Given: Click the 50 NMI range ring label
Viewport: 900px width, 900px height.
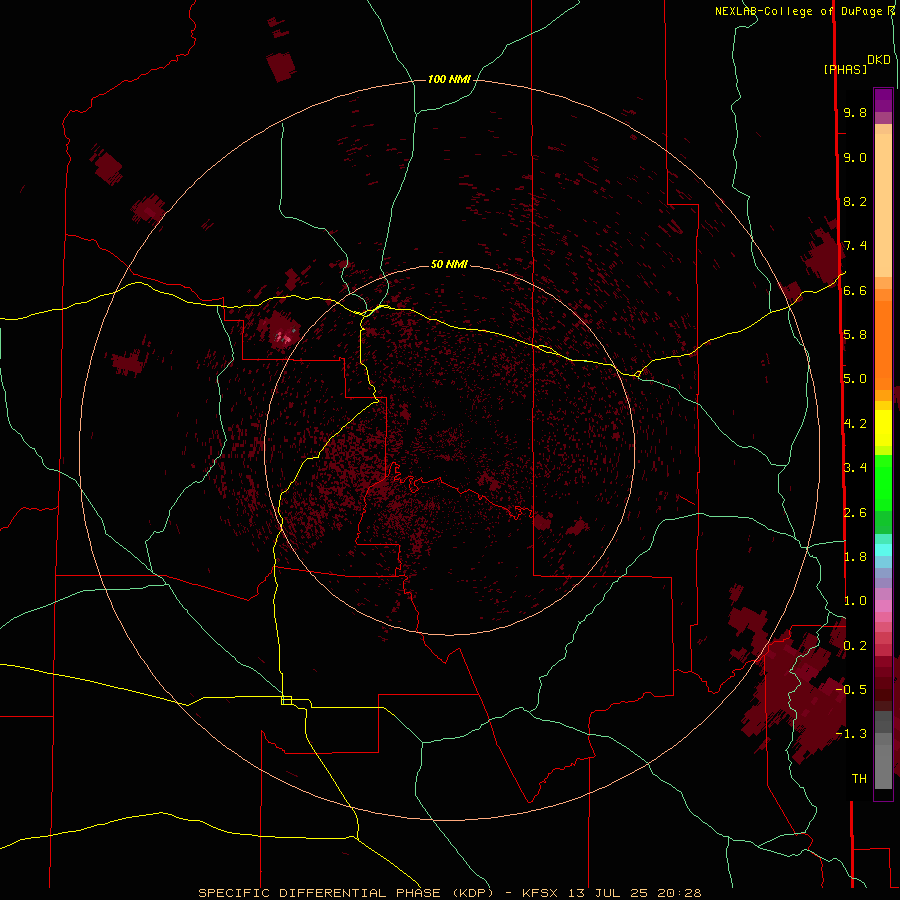Looking at the screenshot, I should (449, 264).
